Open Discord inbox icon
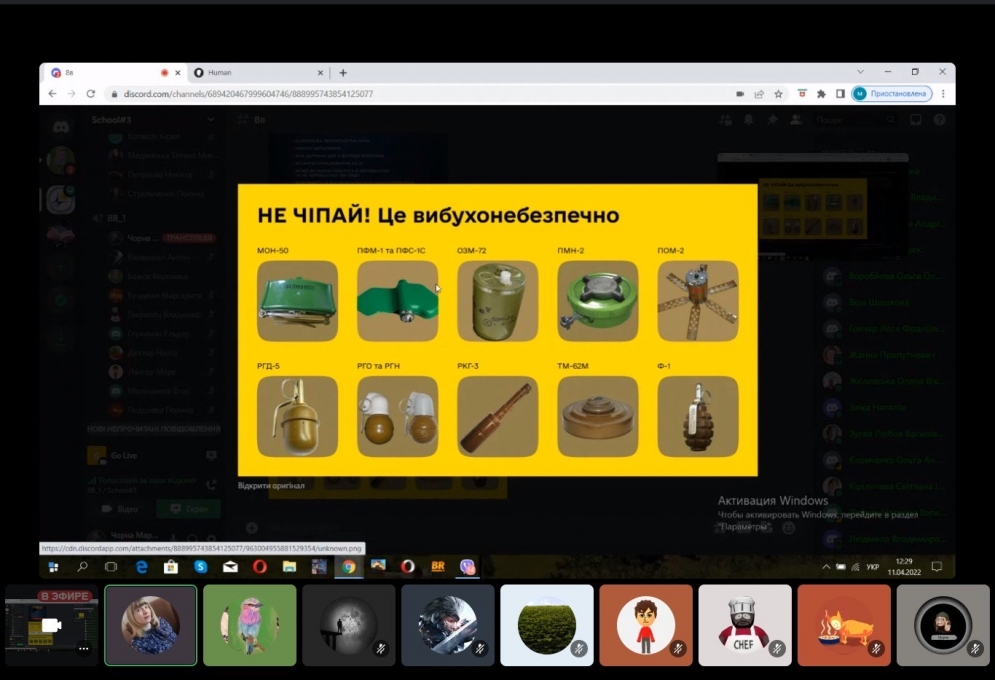995x680 pixels. pyautogui.click(x=916, y=120)
